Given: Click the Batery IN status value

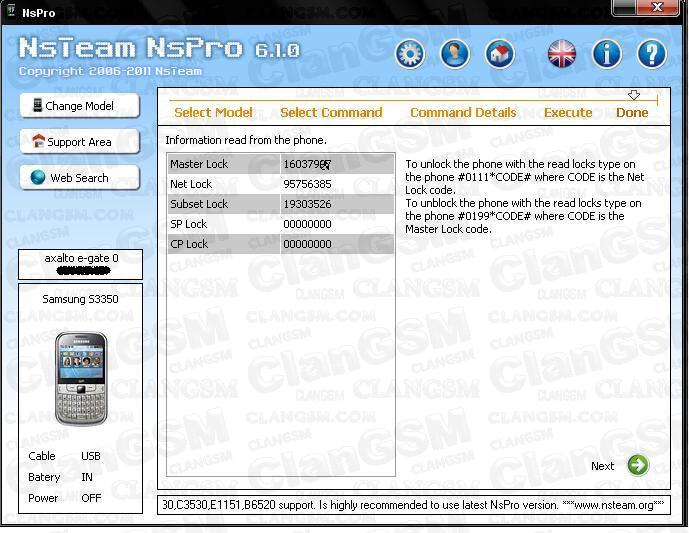Looking at the screenshot, I should click(87, 477).
